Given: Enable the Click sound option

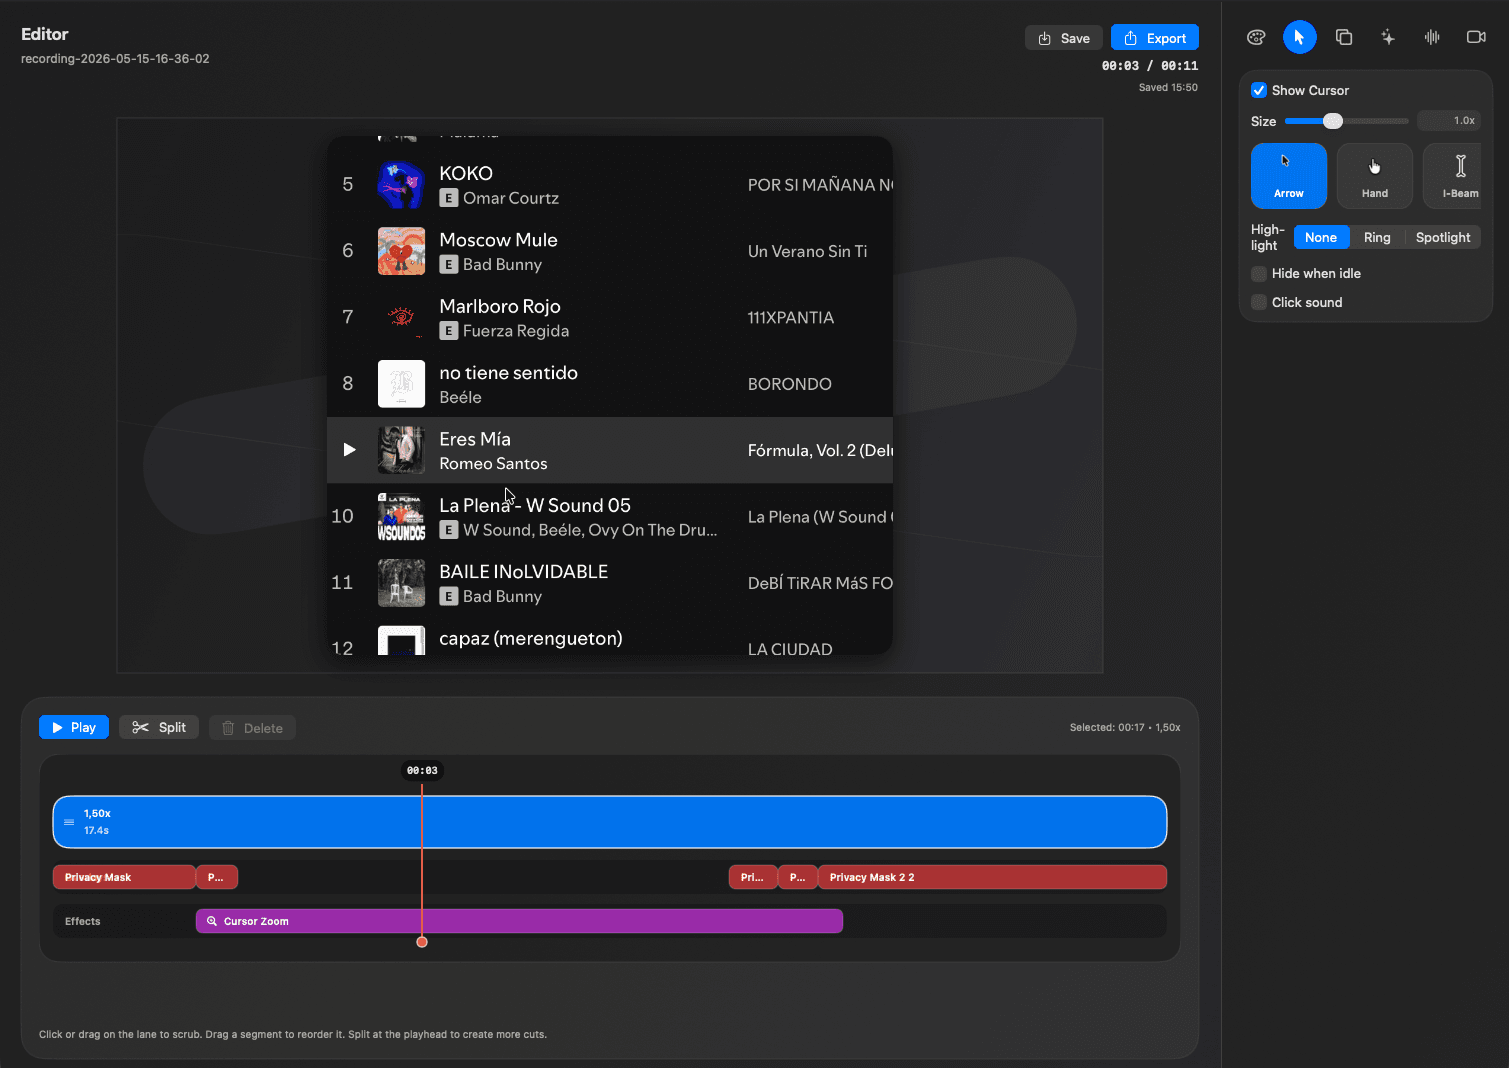Looking at the screenshot, I should coord(1259,302).
